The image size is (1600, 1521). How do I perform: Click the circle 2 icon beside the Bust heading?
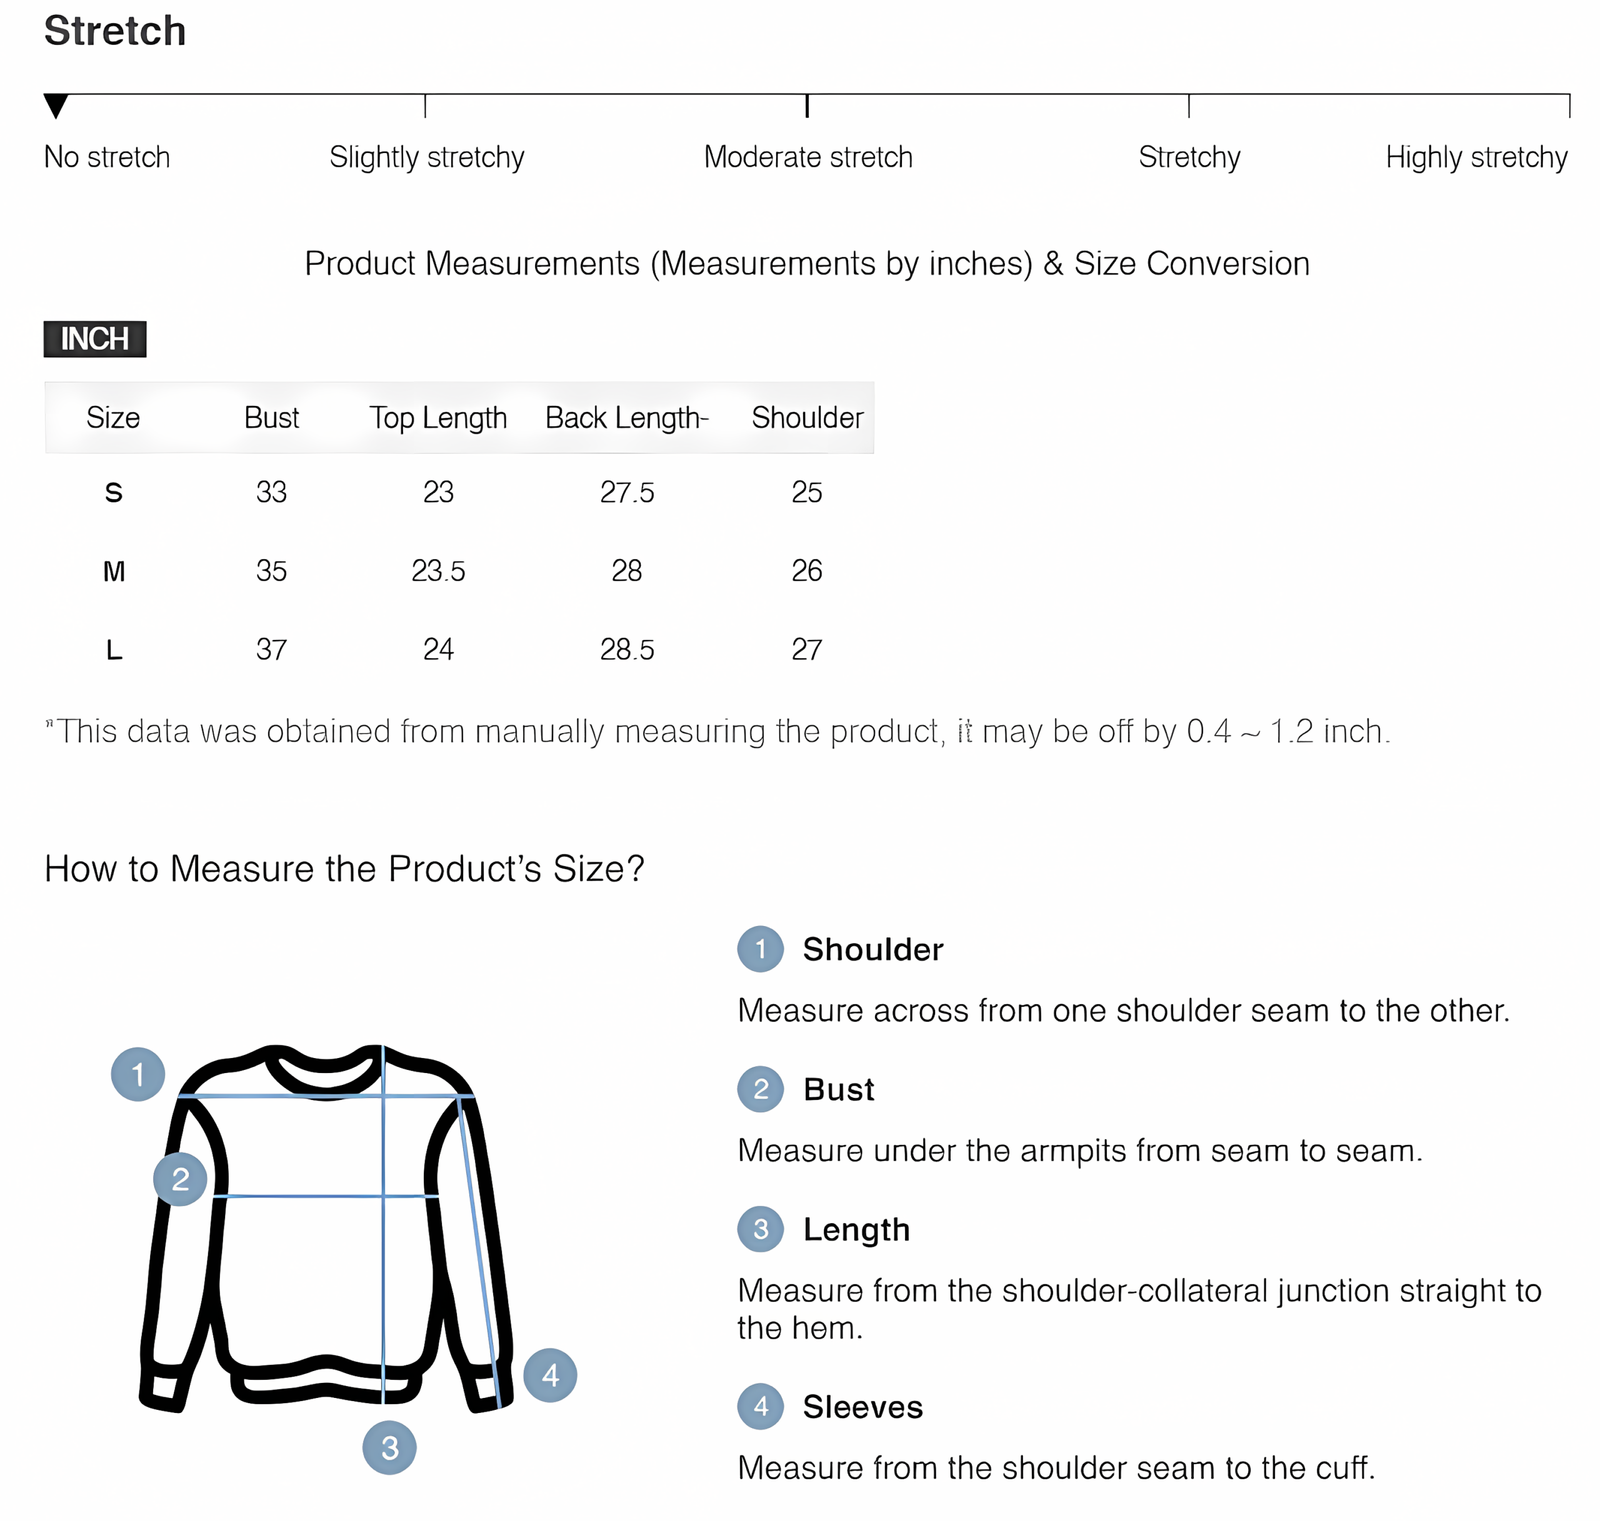(761, 1089)
